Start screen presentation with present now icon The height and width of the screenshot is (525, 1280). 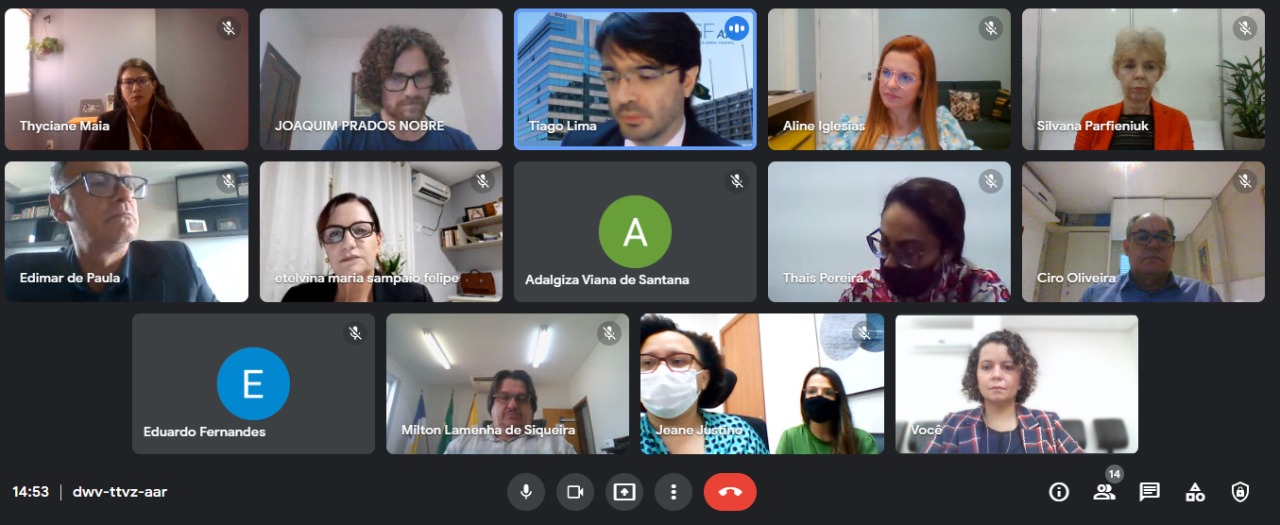624,492
